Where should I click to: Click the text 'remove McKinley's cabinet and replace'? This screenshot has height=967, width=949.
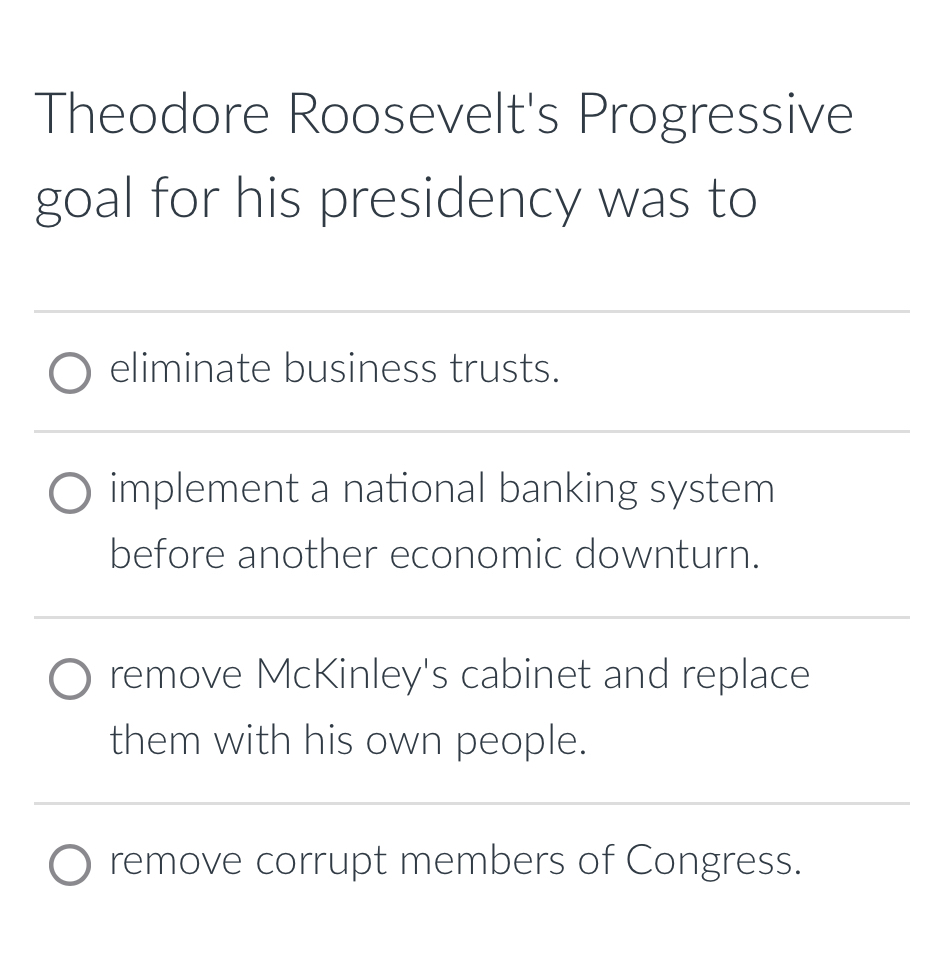tap(460, 675)
